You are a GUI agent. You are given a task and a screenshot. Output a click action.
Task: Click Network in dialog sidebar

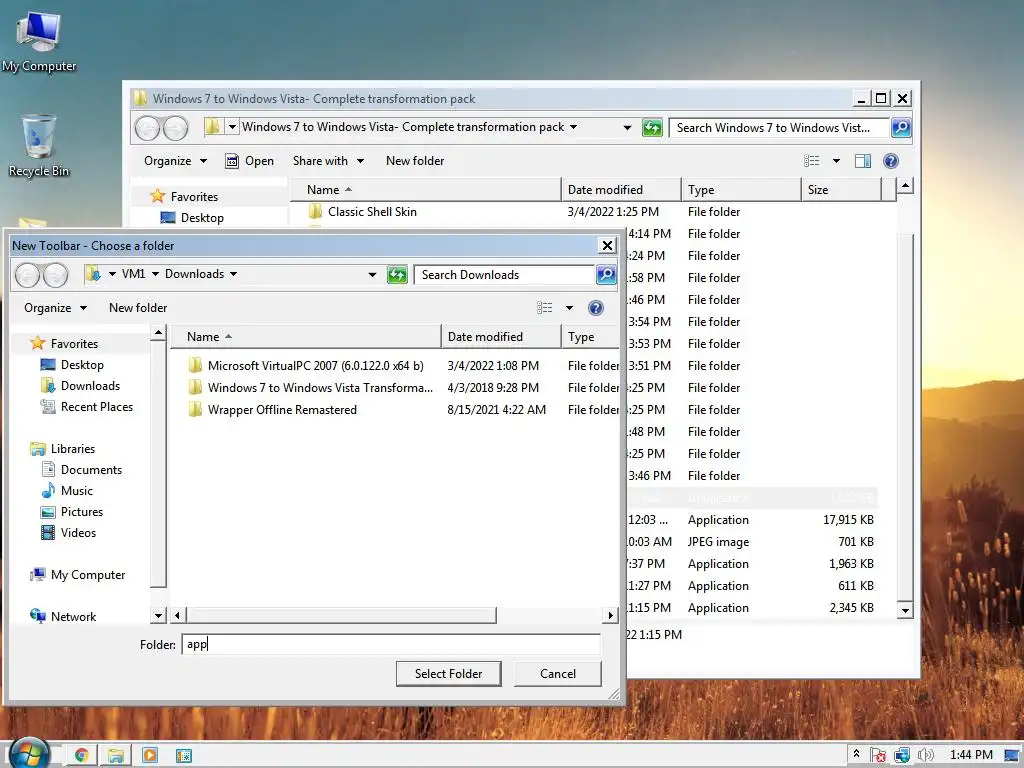(63, 616)
